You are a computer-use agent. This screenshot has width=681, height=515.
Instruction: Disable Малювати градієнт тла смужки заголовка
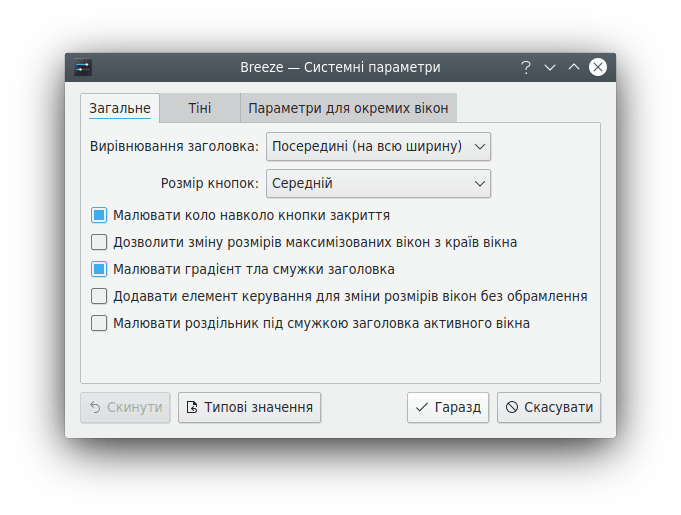coord(99,269)
